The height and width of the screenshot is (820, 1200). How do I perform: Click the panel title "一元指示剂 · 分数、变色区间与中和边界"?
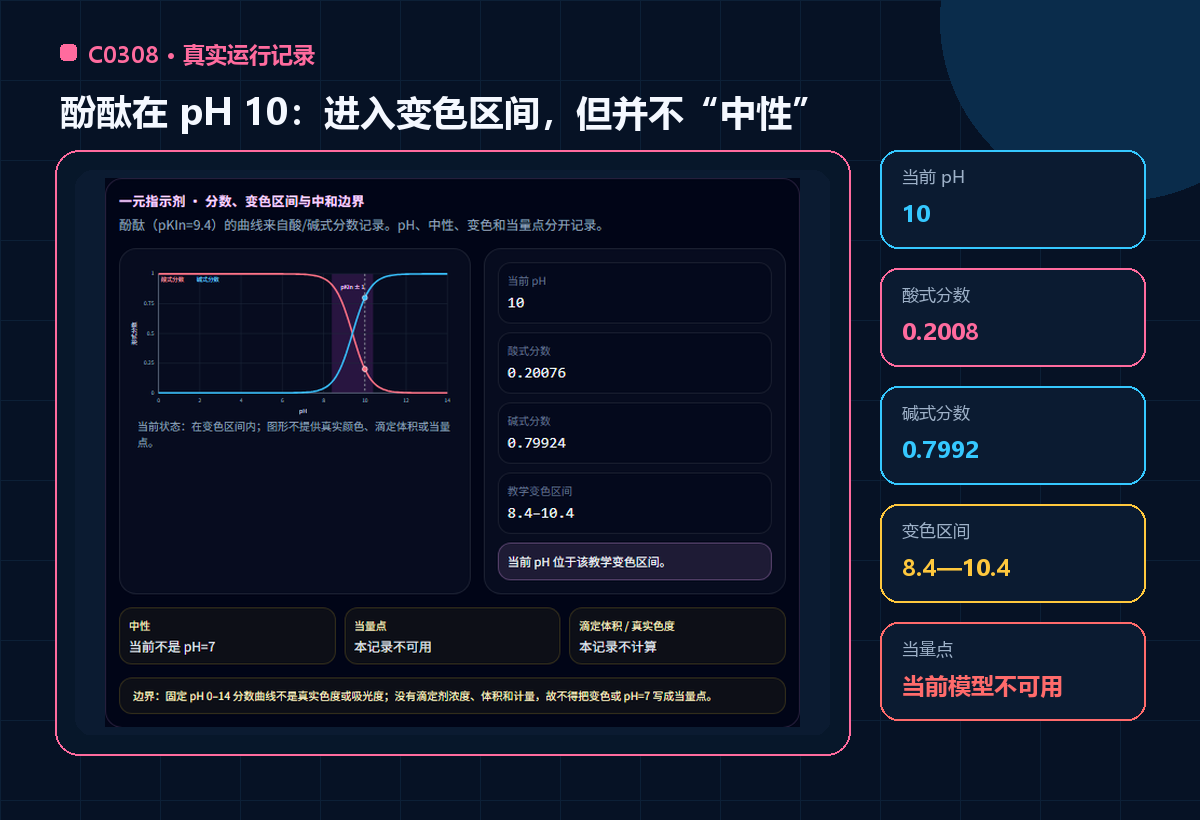coord(240,201)
